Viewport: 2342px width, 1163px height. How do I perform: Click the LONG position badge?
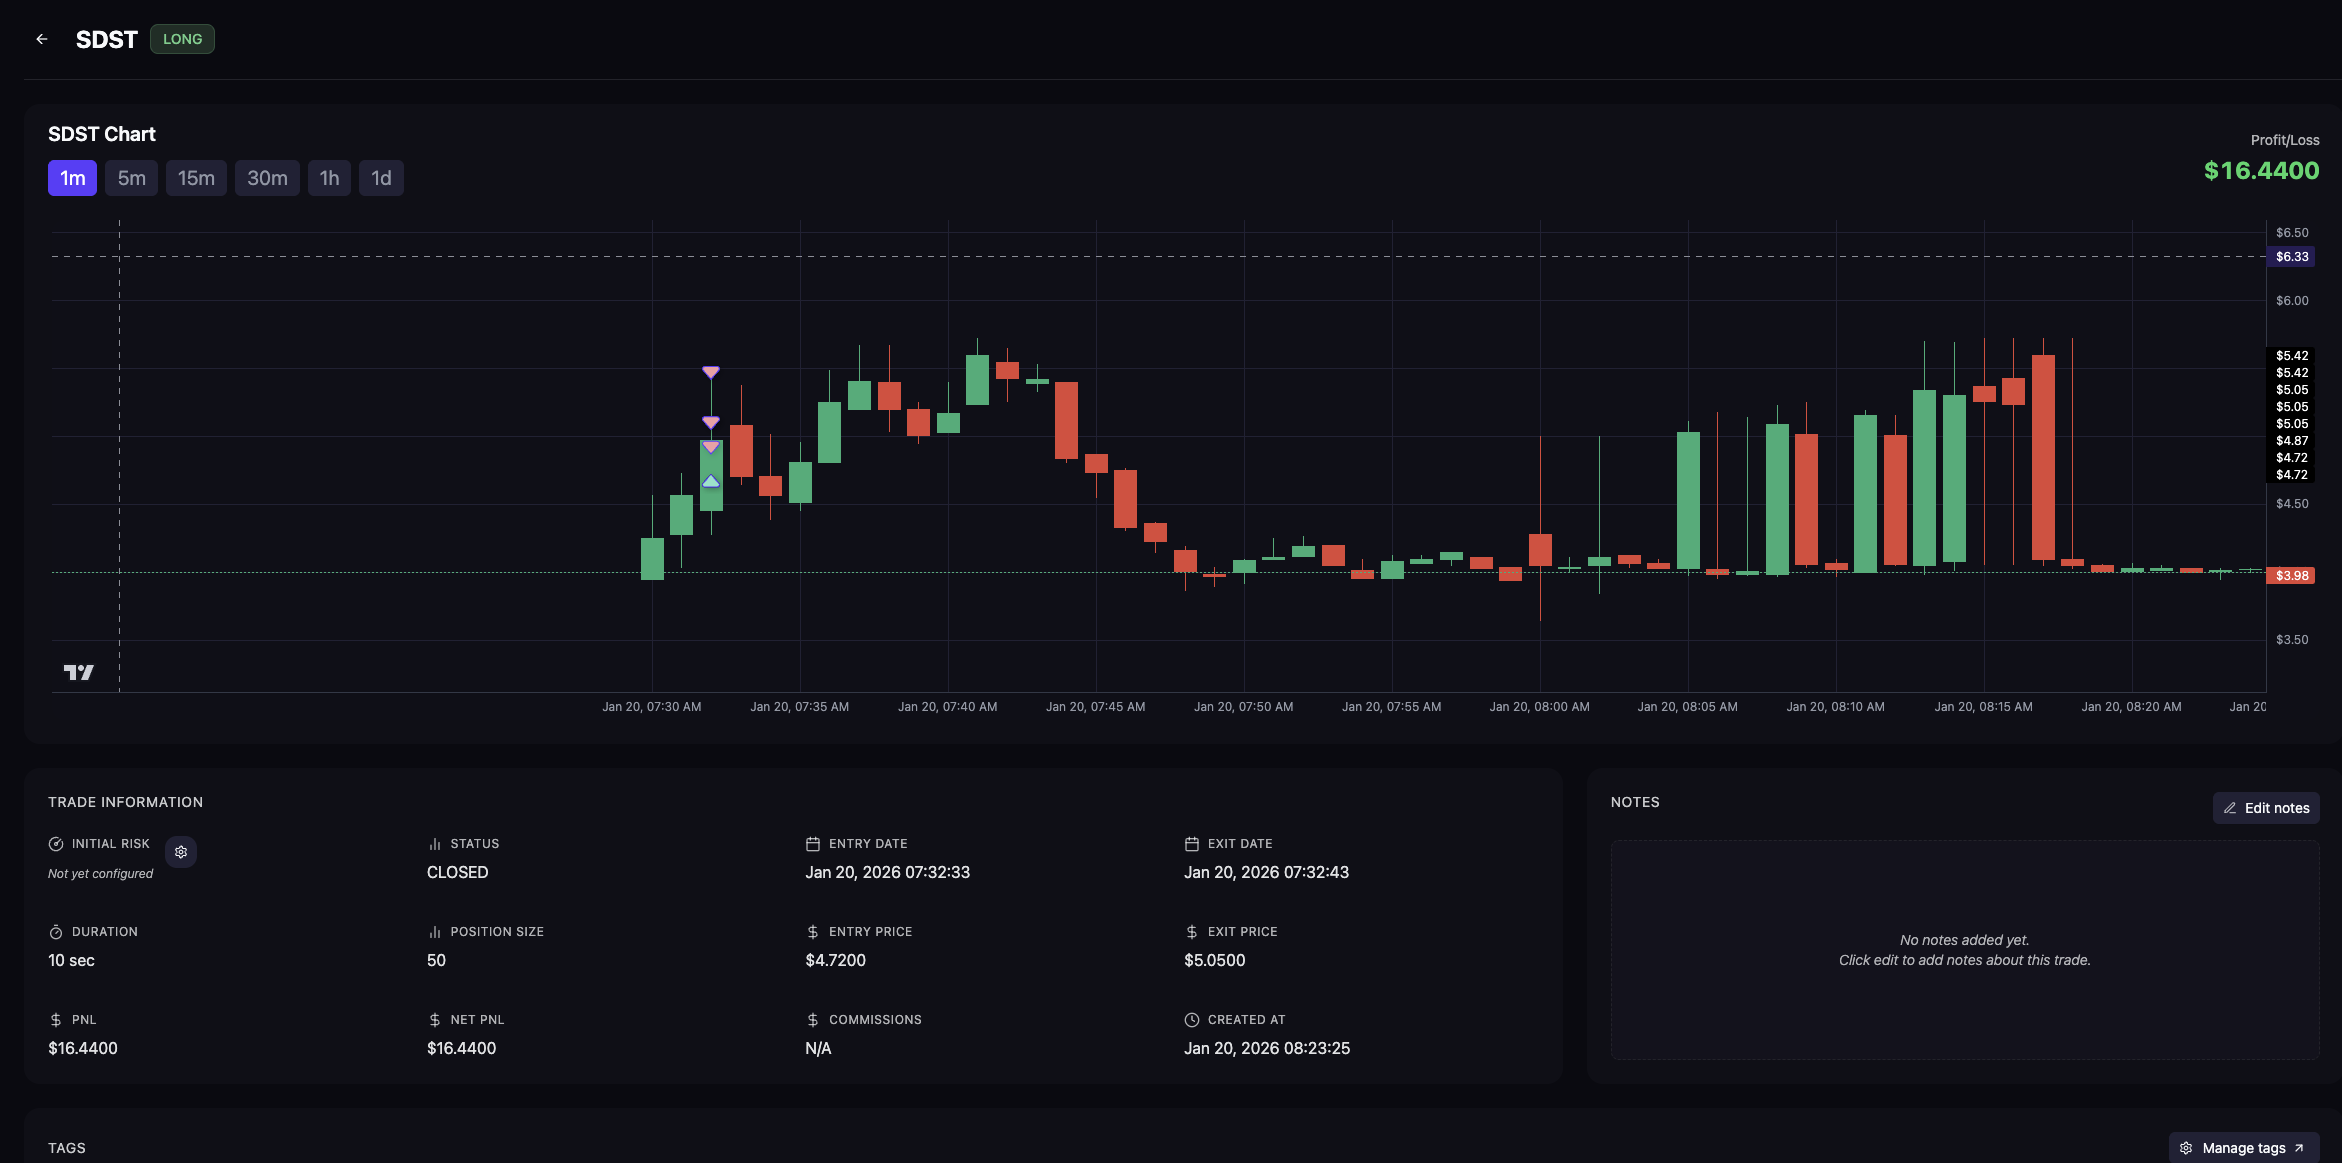point(182,39)
